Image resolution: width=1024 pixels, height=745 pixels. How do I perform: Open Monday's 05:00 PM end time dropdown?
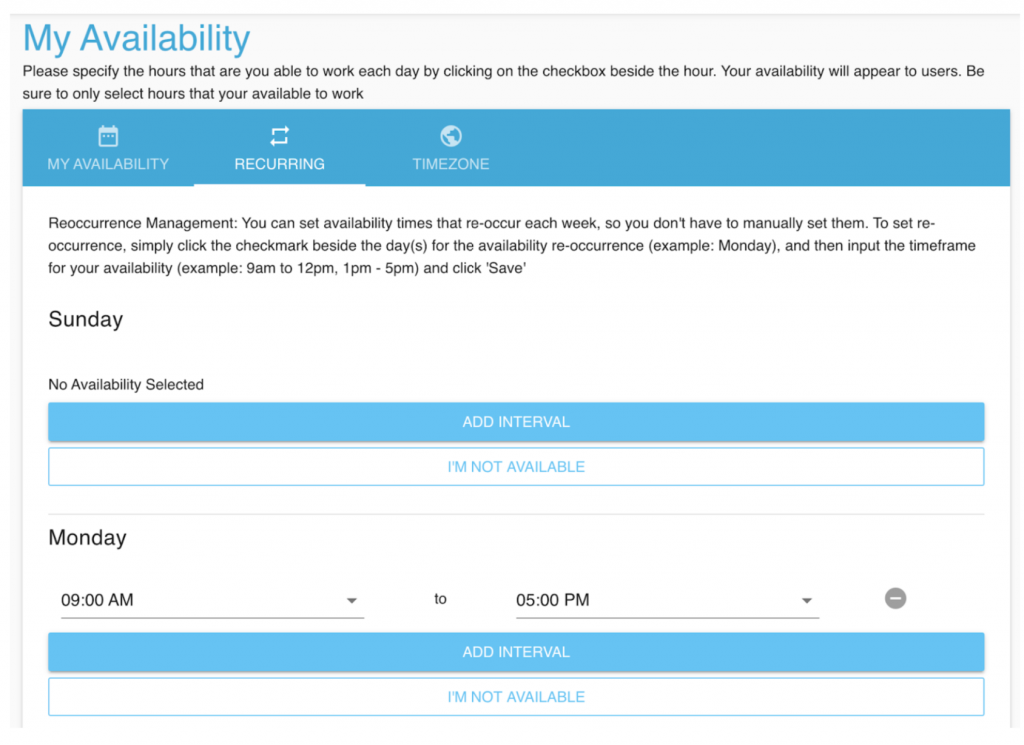click(667, 601)
